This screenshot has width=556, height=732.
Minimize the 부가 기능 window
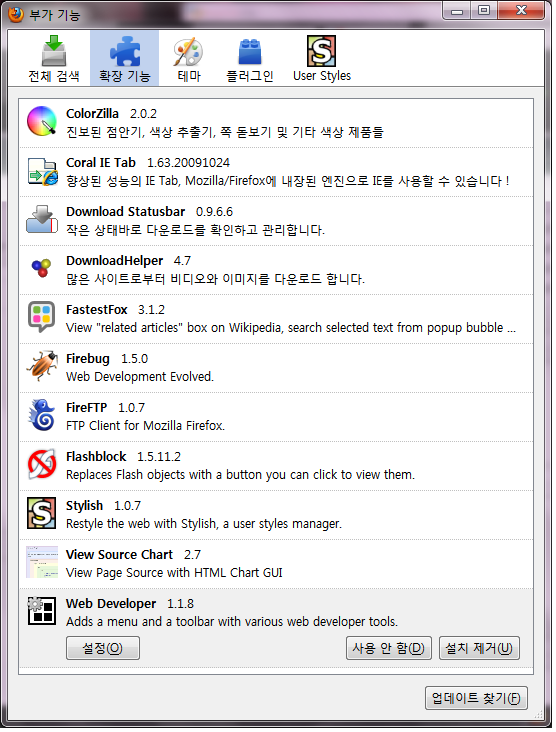(x=457, y=11)
